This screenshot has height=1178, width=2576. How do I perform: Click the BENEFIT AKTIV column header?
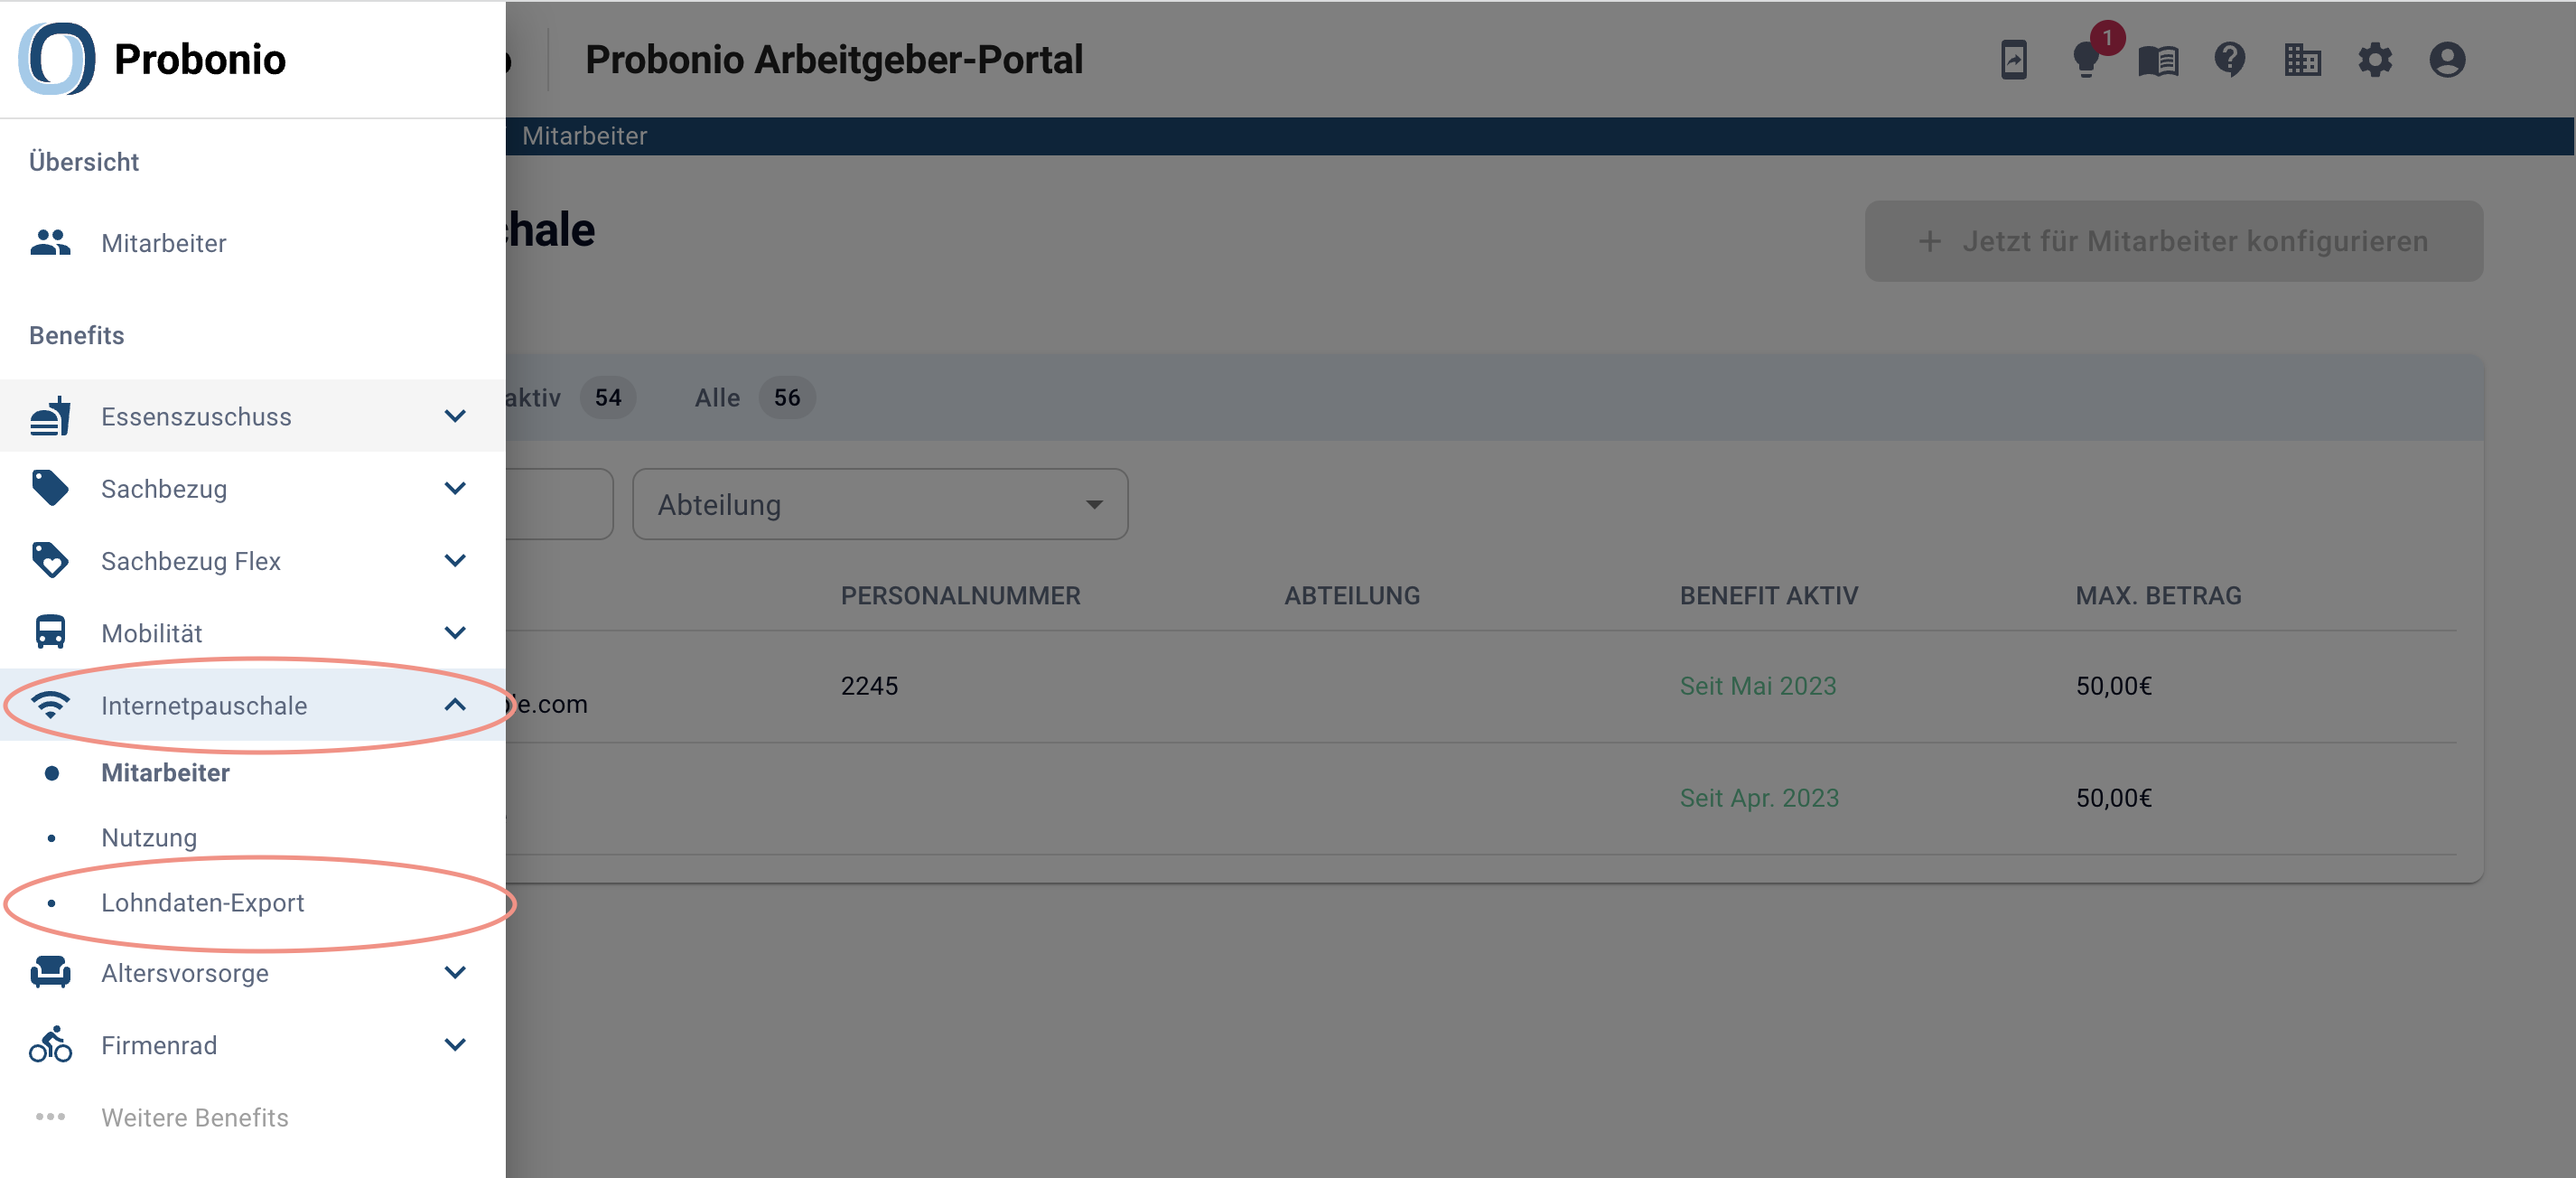coord(1768,596)
